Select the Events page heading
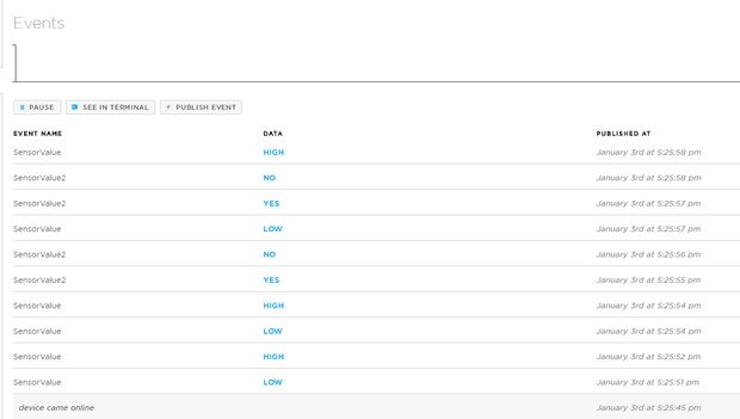This screenshot has width=740, height=419. pos(39,23)
